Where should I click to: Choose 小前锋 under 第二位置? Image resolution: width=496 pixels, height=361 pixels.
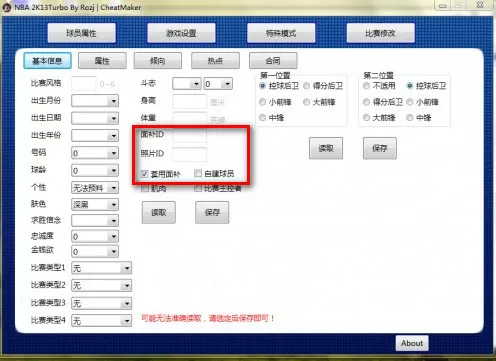coord(410,102)
